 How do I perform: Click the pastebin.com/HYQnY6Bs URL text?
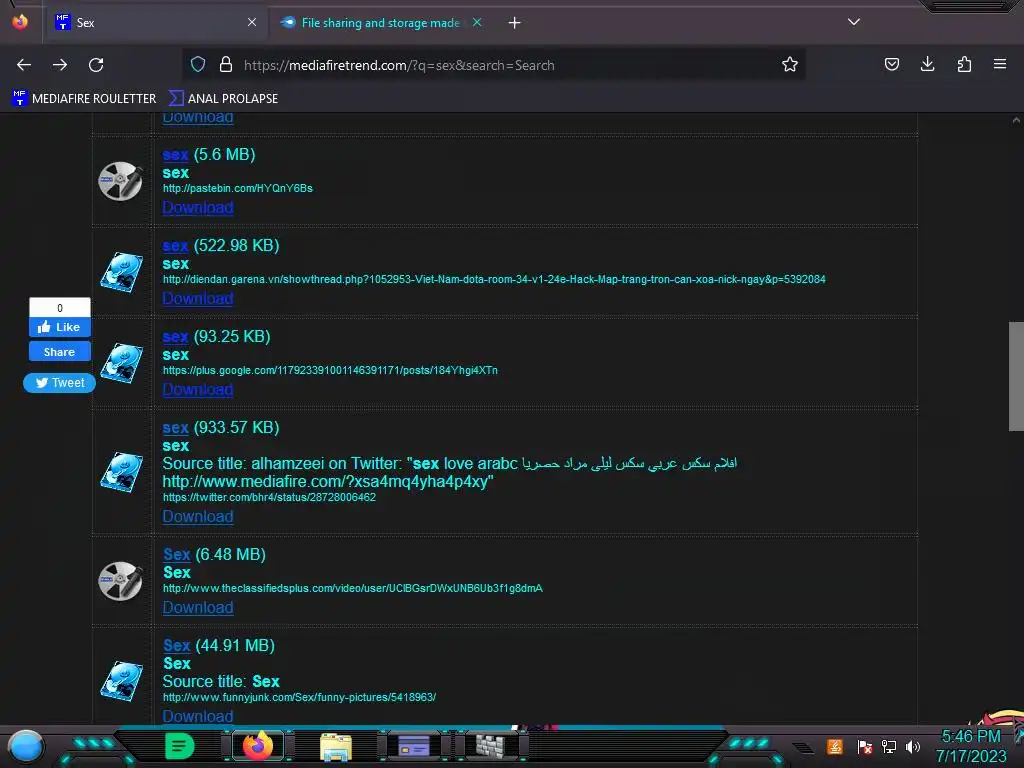(x=238, y=188)
